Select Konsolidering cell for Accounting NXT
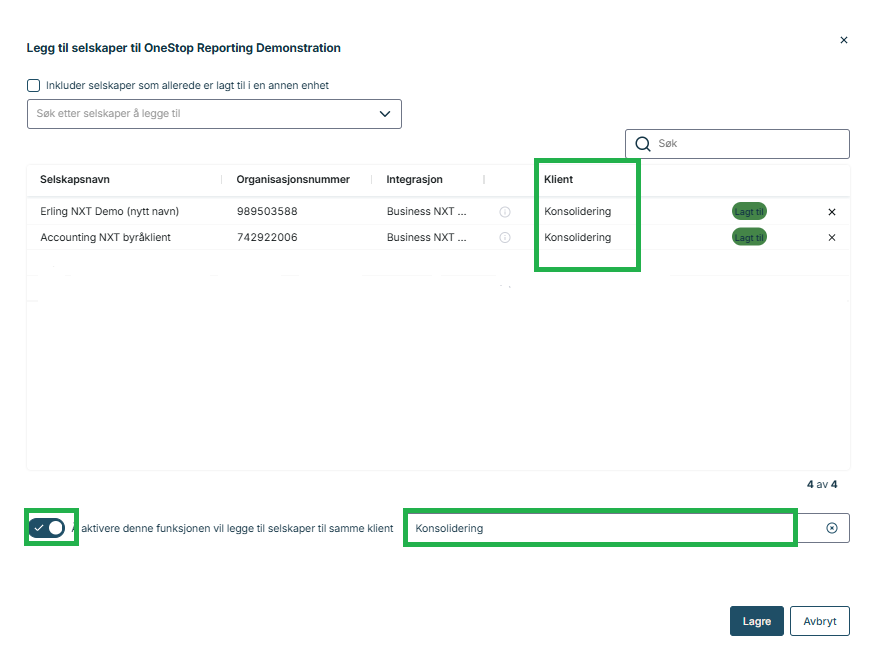 click(x=577, y=238)
